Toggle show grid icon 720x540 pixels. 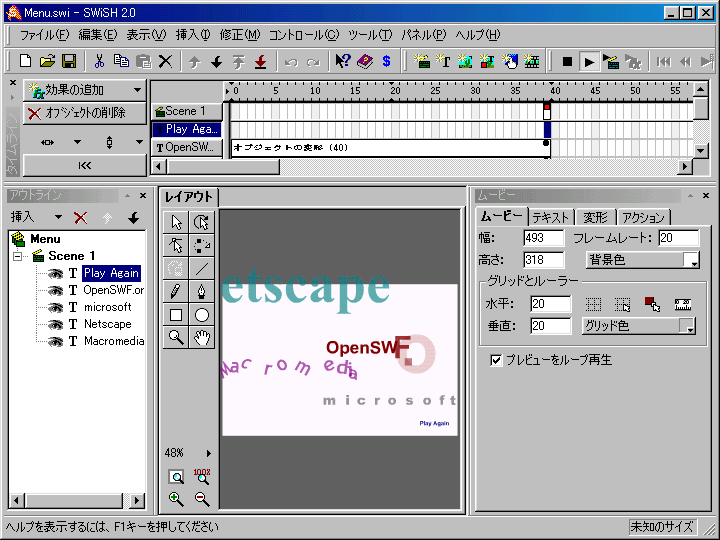[593, 304]
